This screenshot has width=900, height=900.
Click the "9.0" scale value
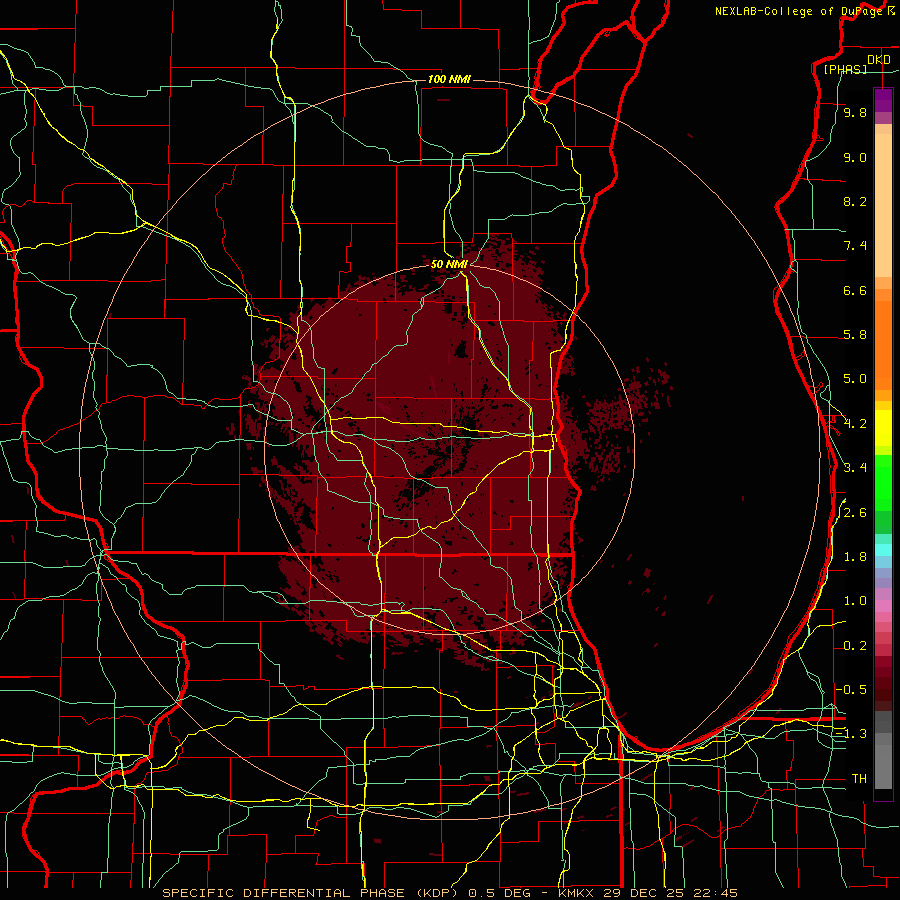pyautogui.click(x=855, y=157)
